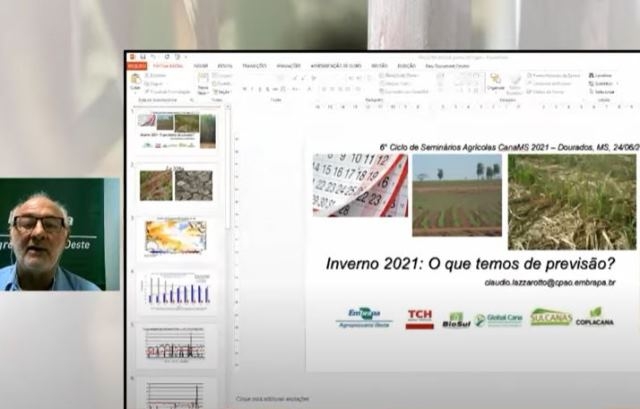
Task: Open Contorno da Forma outline options
Action: [549, 84]
